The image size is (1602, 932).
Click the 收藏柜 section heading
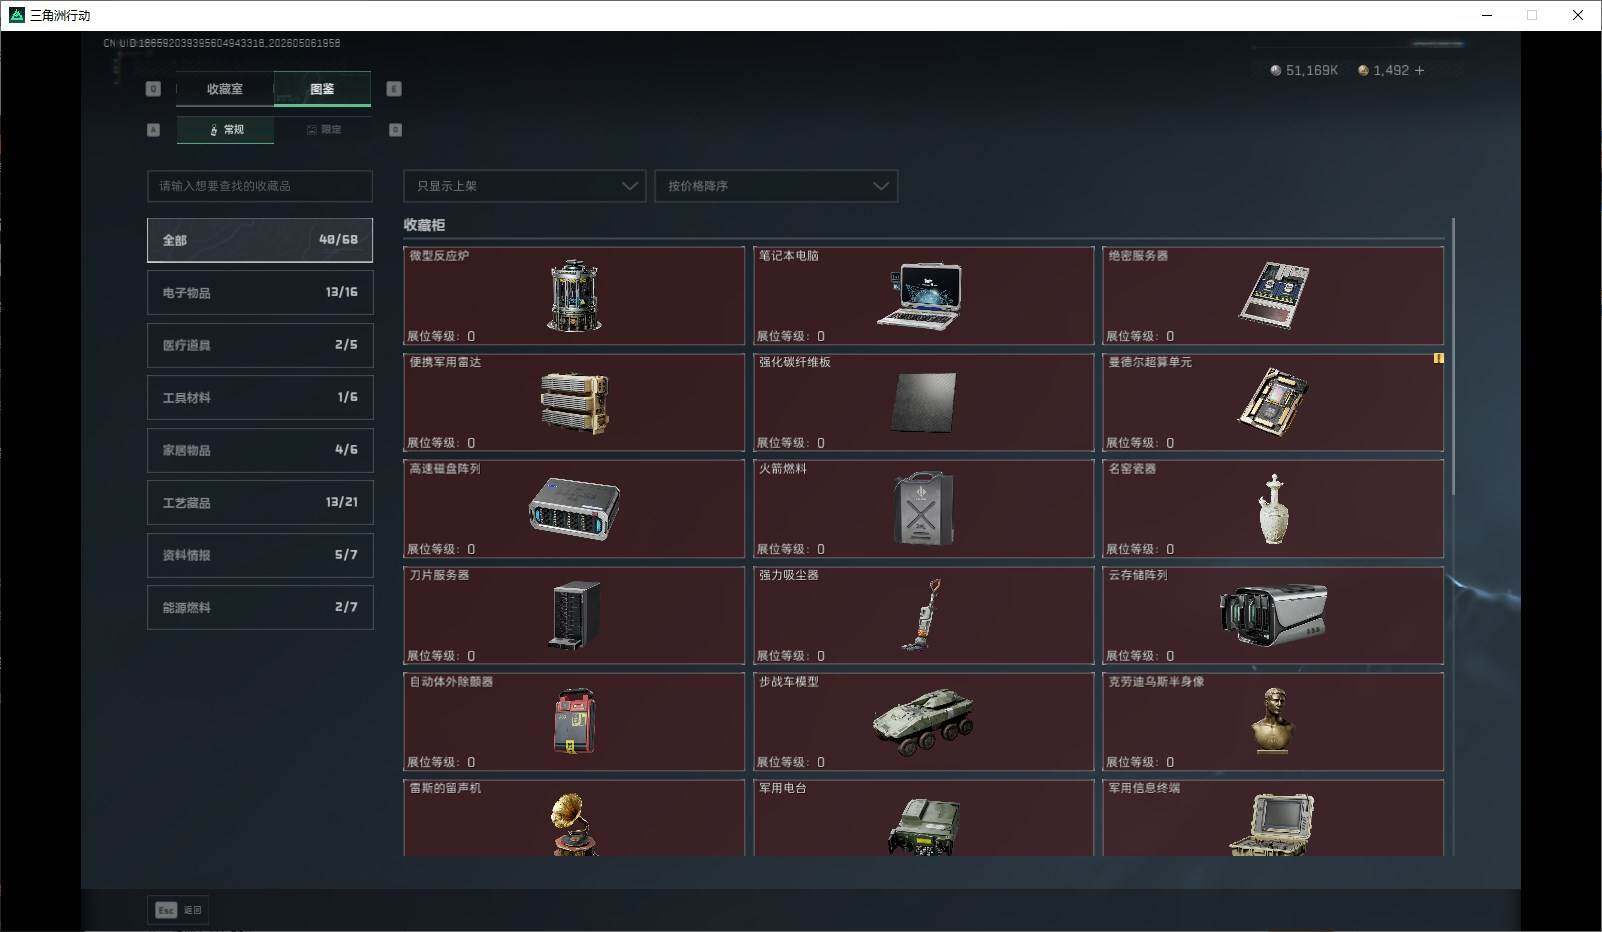click(x=424, y=225)
